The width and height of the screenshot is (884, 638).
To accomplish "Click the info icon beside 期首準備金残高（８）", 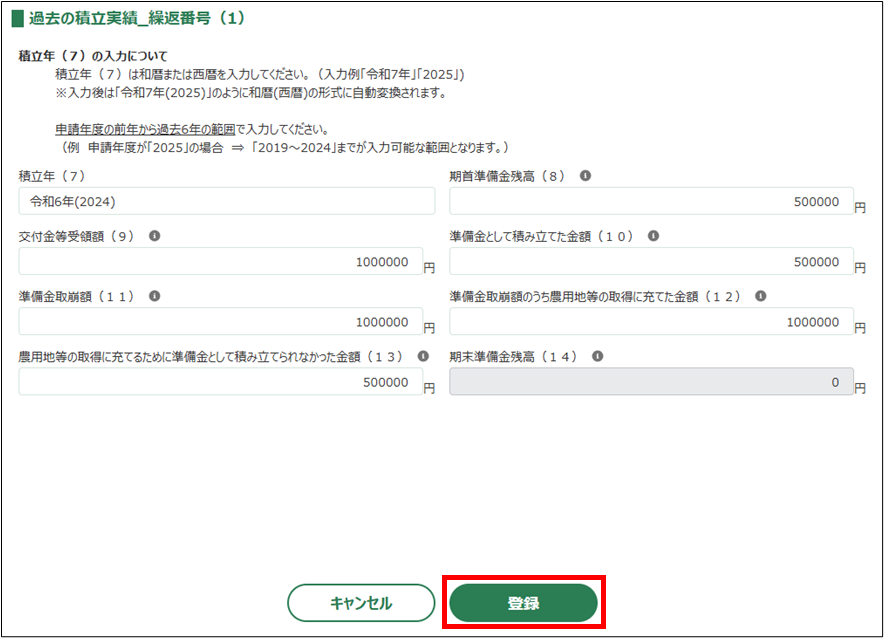I will (x=586, y=175).
